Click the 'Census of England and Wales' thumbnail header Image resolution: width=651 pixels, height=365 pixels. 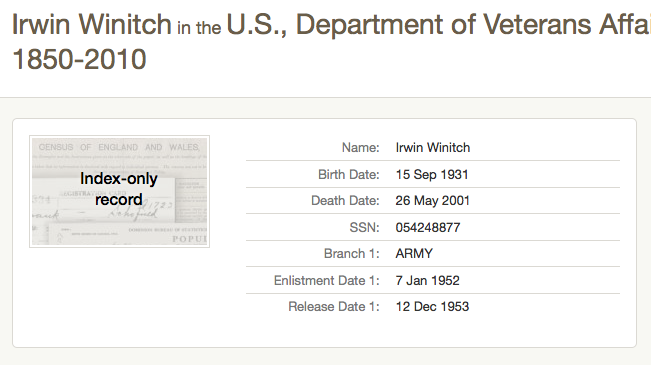point(119,147)
